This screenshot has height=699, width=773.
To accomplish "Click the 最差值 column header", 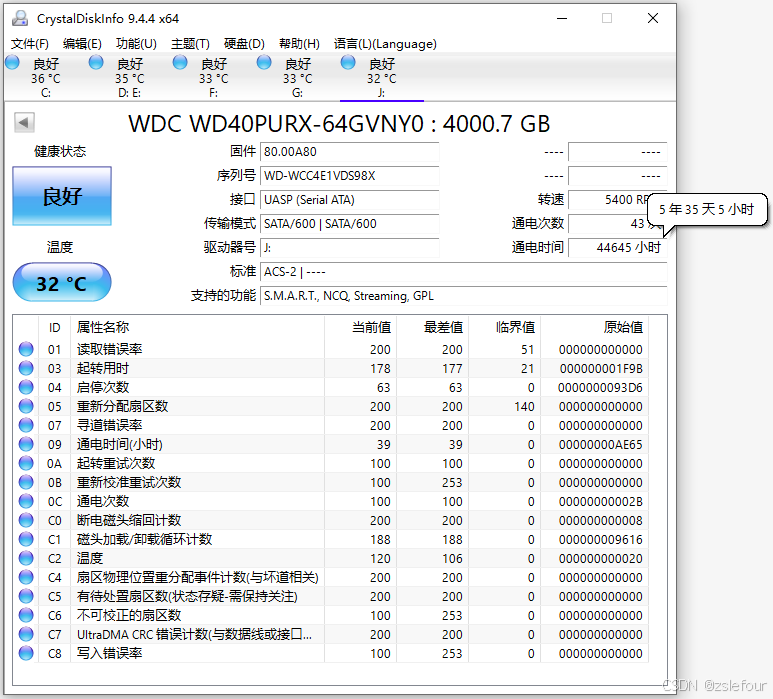I will pyautogui.click(x=433, y=327).
